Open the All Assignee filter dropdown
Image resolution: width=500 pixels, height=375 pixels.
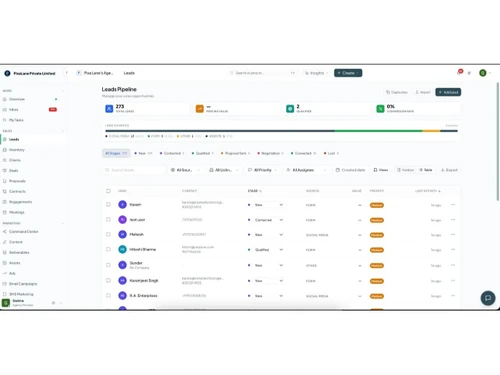coord(306,170)
